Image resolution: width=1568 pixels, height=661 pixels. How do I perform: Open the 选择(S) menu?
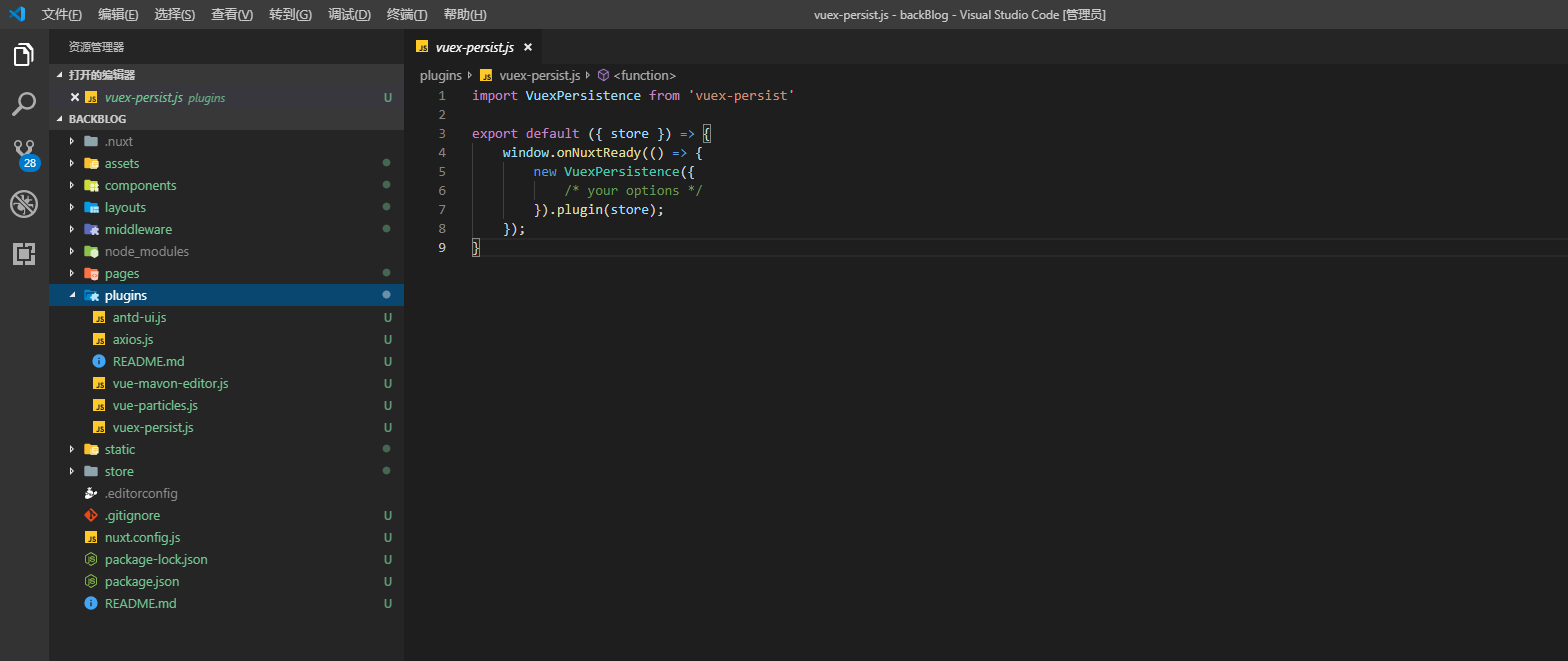tap(175, 14)
